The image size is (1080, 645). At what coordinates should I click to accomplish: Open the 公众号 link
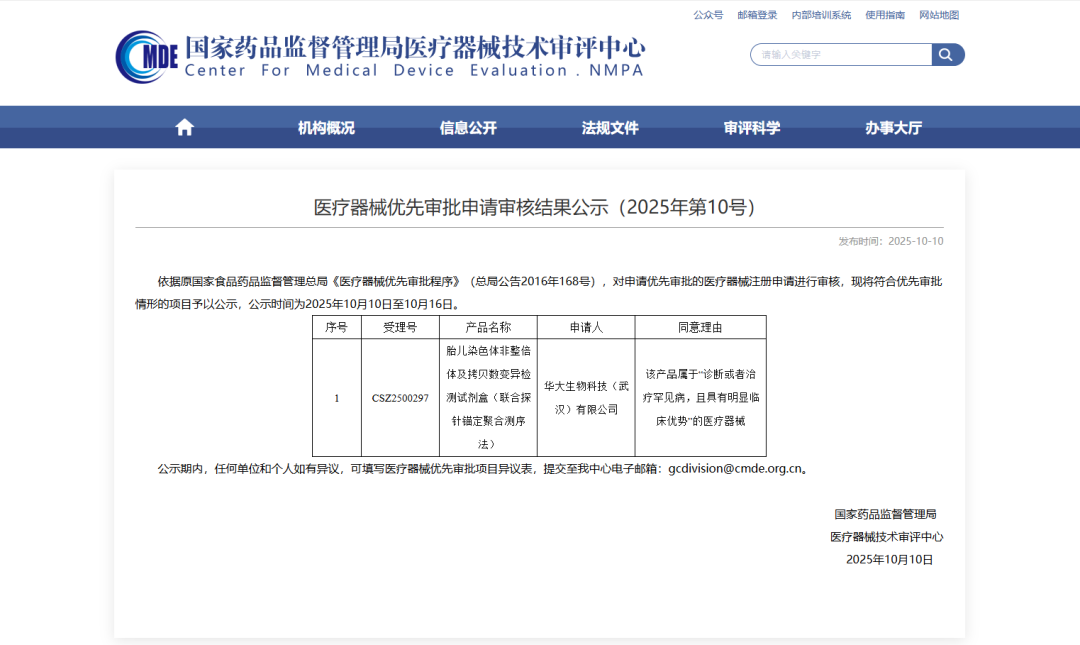(708, 15)
